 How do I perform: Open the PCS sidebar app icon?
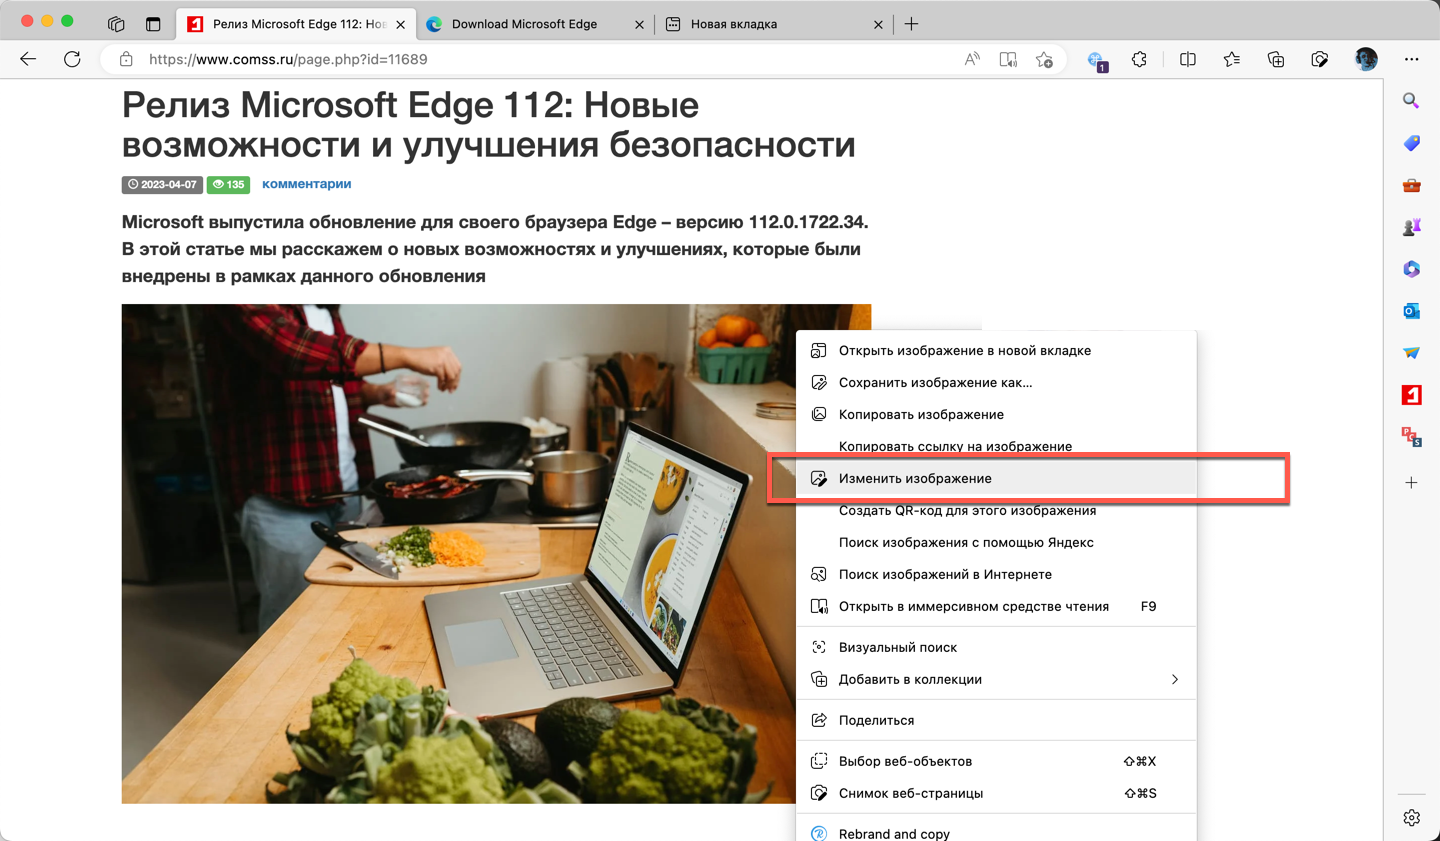click(1411, 437)
